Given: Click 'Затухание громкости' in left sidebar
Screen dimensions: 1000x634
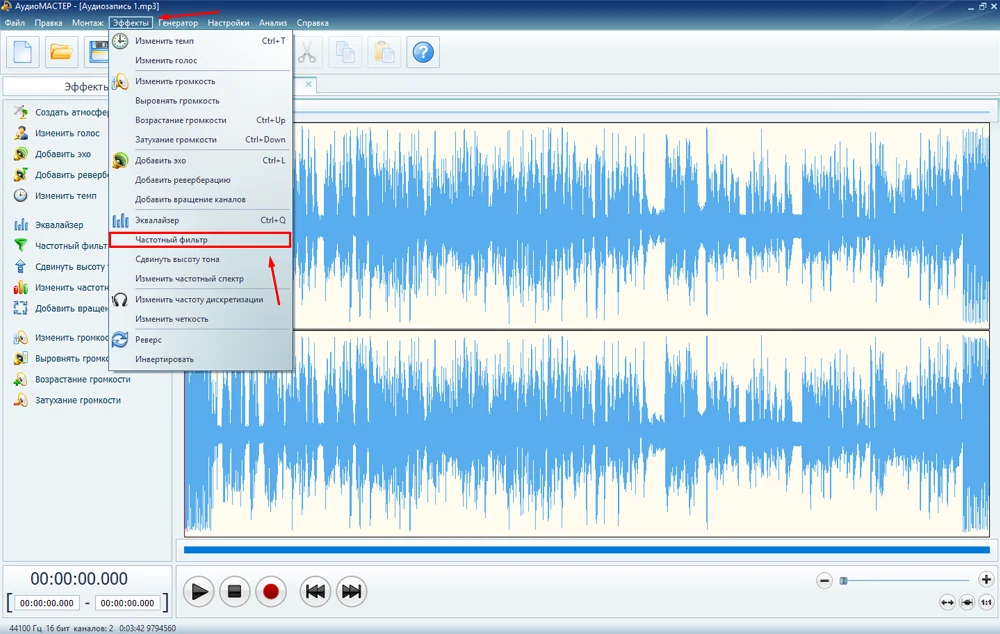Looking at the screenshot, I should [77, 400].
